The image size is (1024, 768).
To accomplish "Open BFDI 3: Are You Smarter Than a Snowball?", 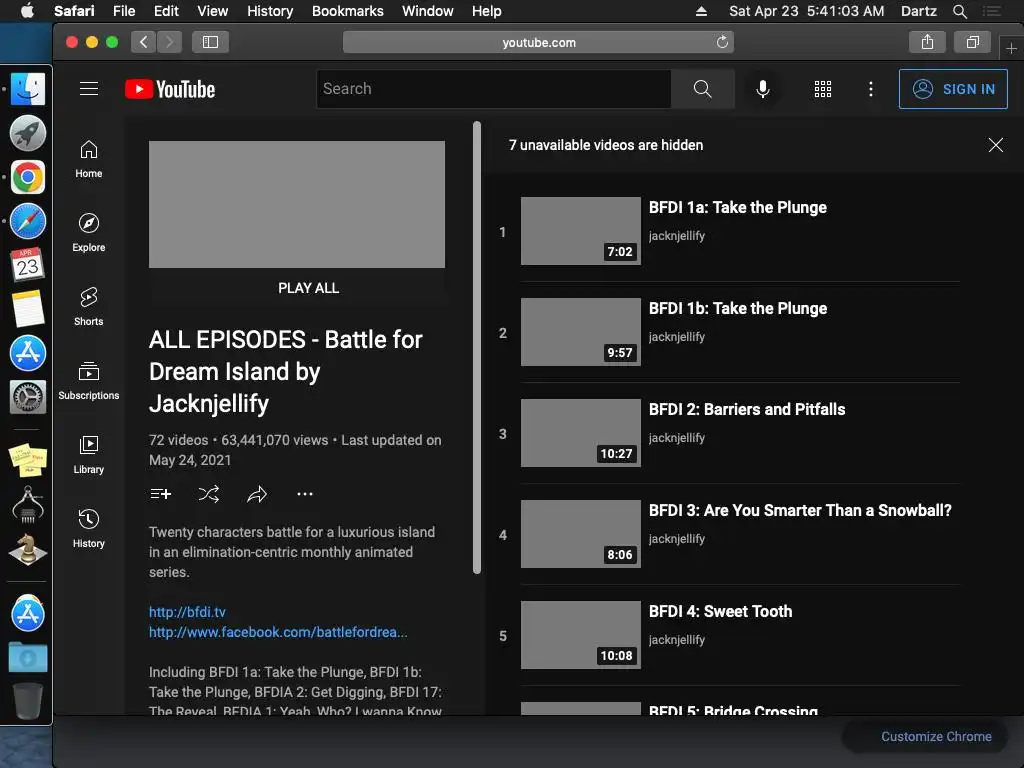I will pyautogui.click(x=800, y=510).
